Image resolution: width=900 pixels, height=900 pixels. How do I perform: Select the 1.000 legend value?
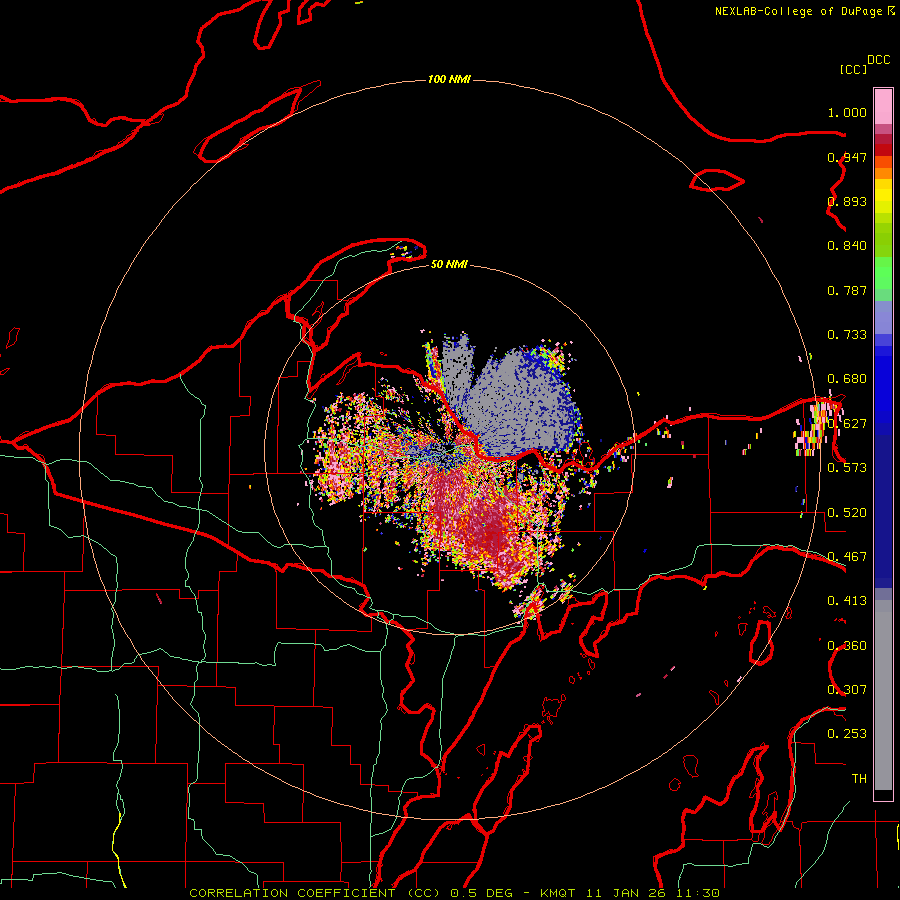[x=847, y=112]
